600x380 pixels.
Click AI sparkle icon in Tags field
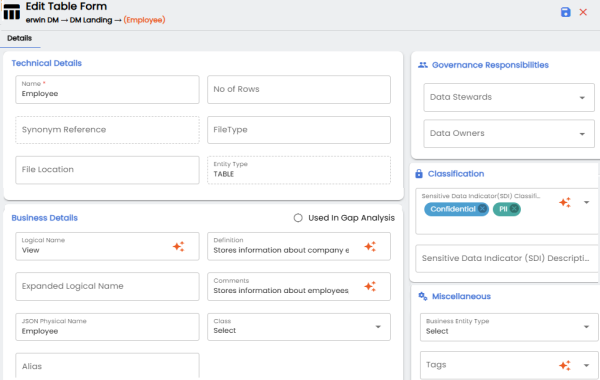[565, 365]
